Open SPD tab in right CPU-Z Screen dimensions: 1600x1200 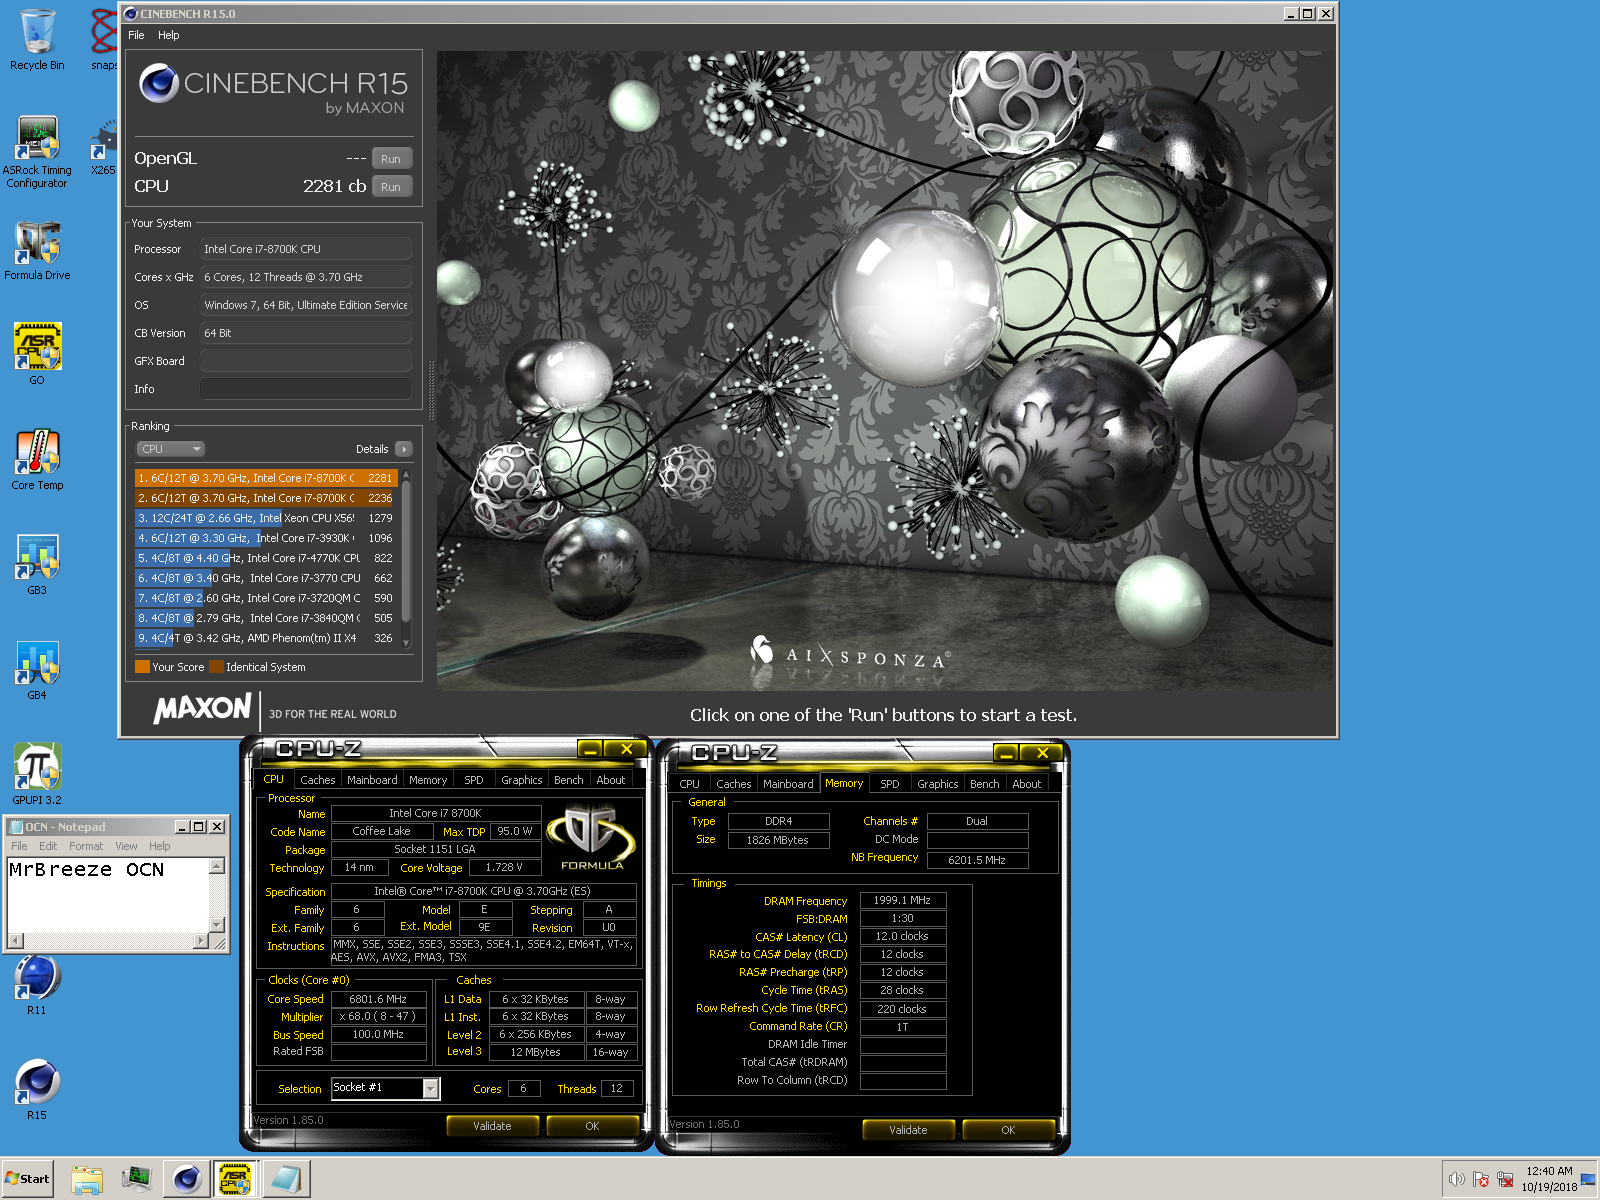pyautogui.click(x=890, y=784)
